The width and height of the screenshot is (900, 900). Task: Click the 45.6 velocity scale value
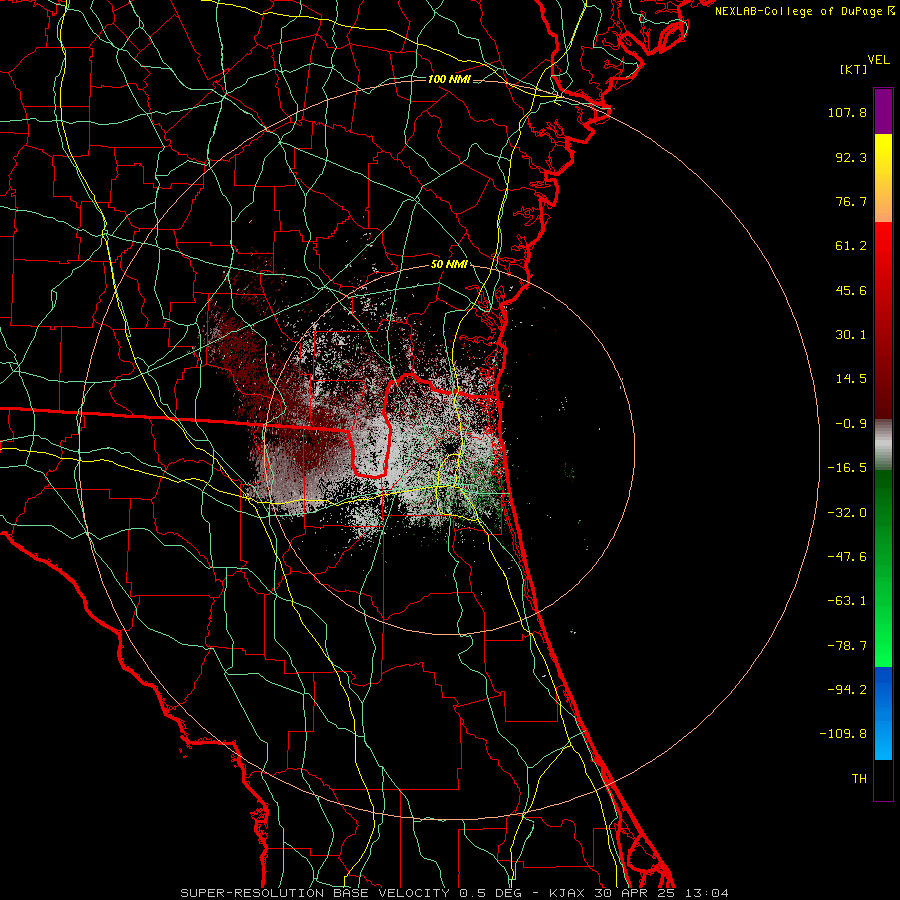[851, 290]
